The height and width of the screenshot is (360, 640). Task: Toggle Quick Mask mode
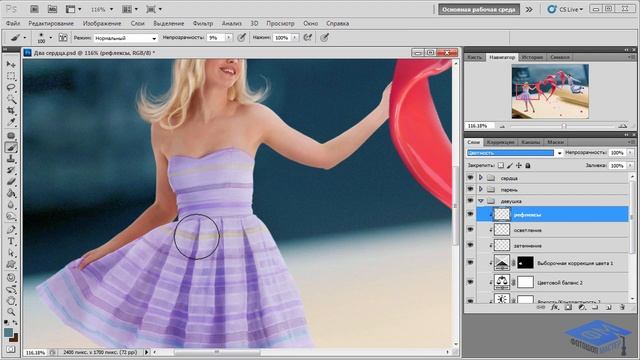click(11, 349)
